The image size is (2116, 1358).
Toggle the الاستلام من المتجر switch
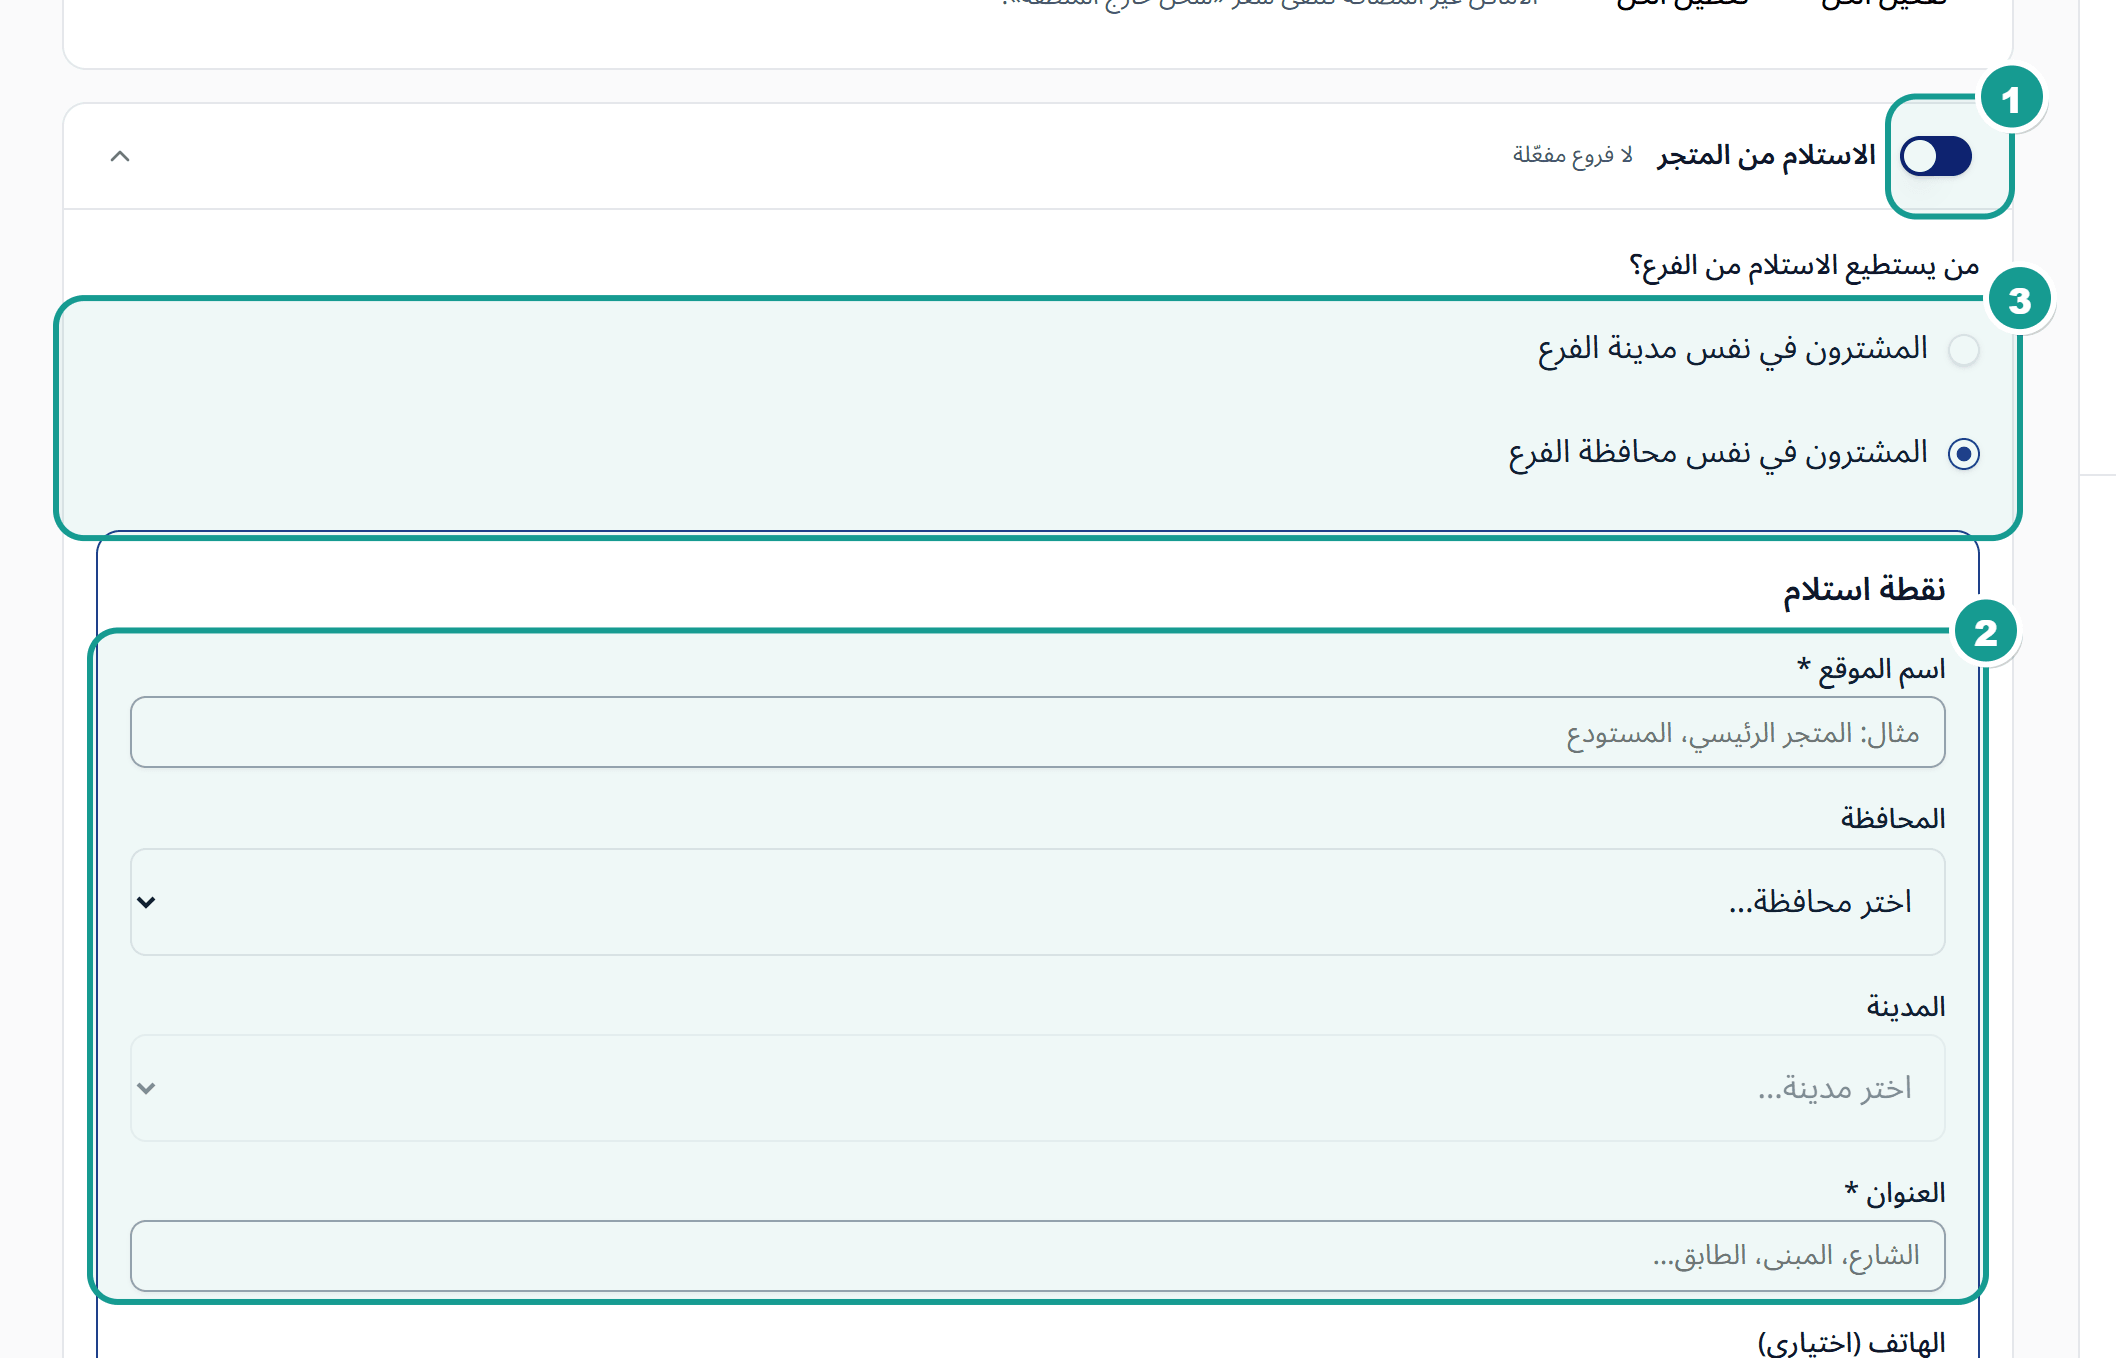click(x=1936, y=156)
